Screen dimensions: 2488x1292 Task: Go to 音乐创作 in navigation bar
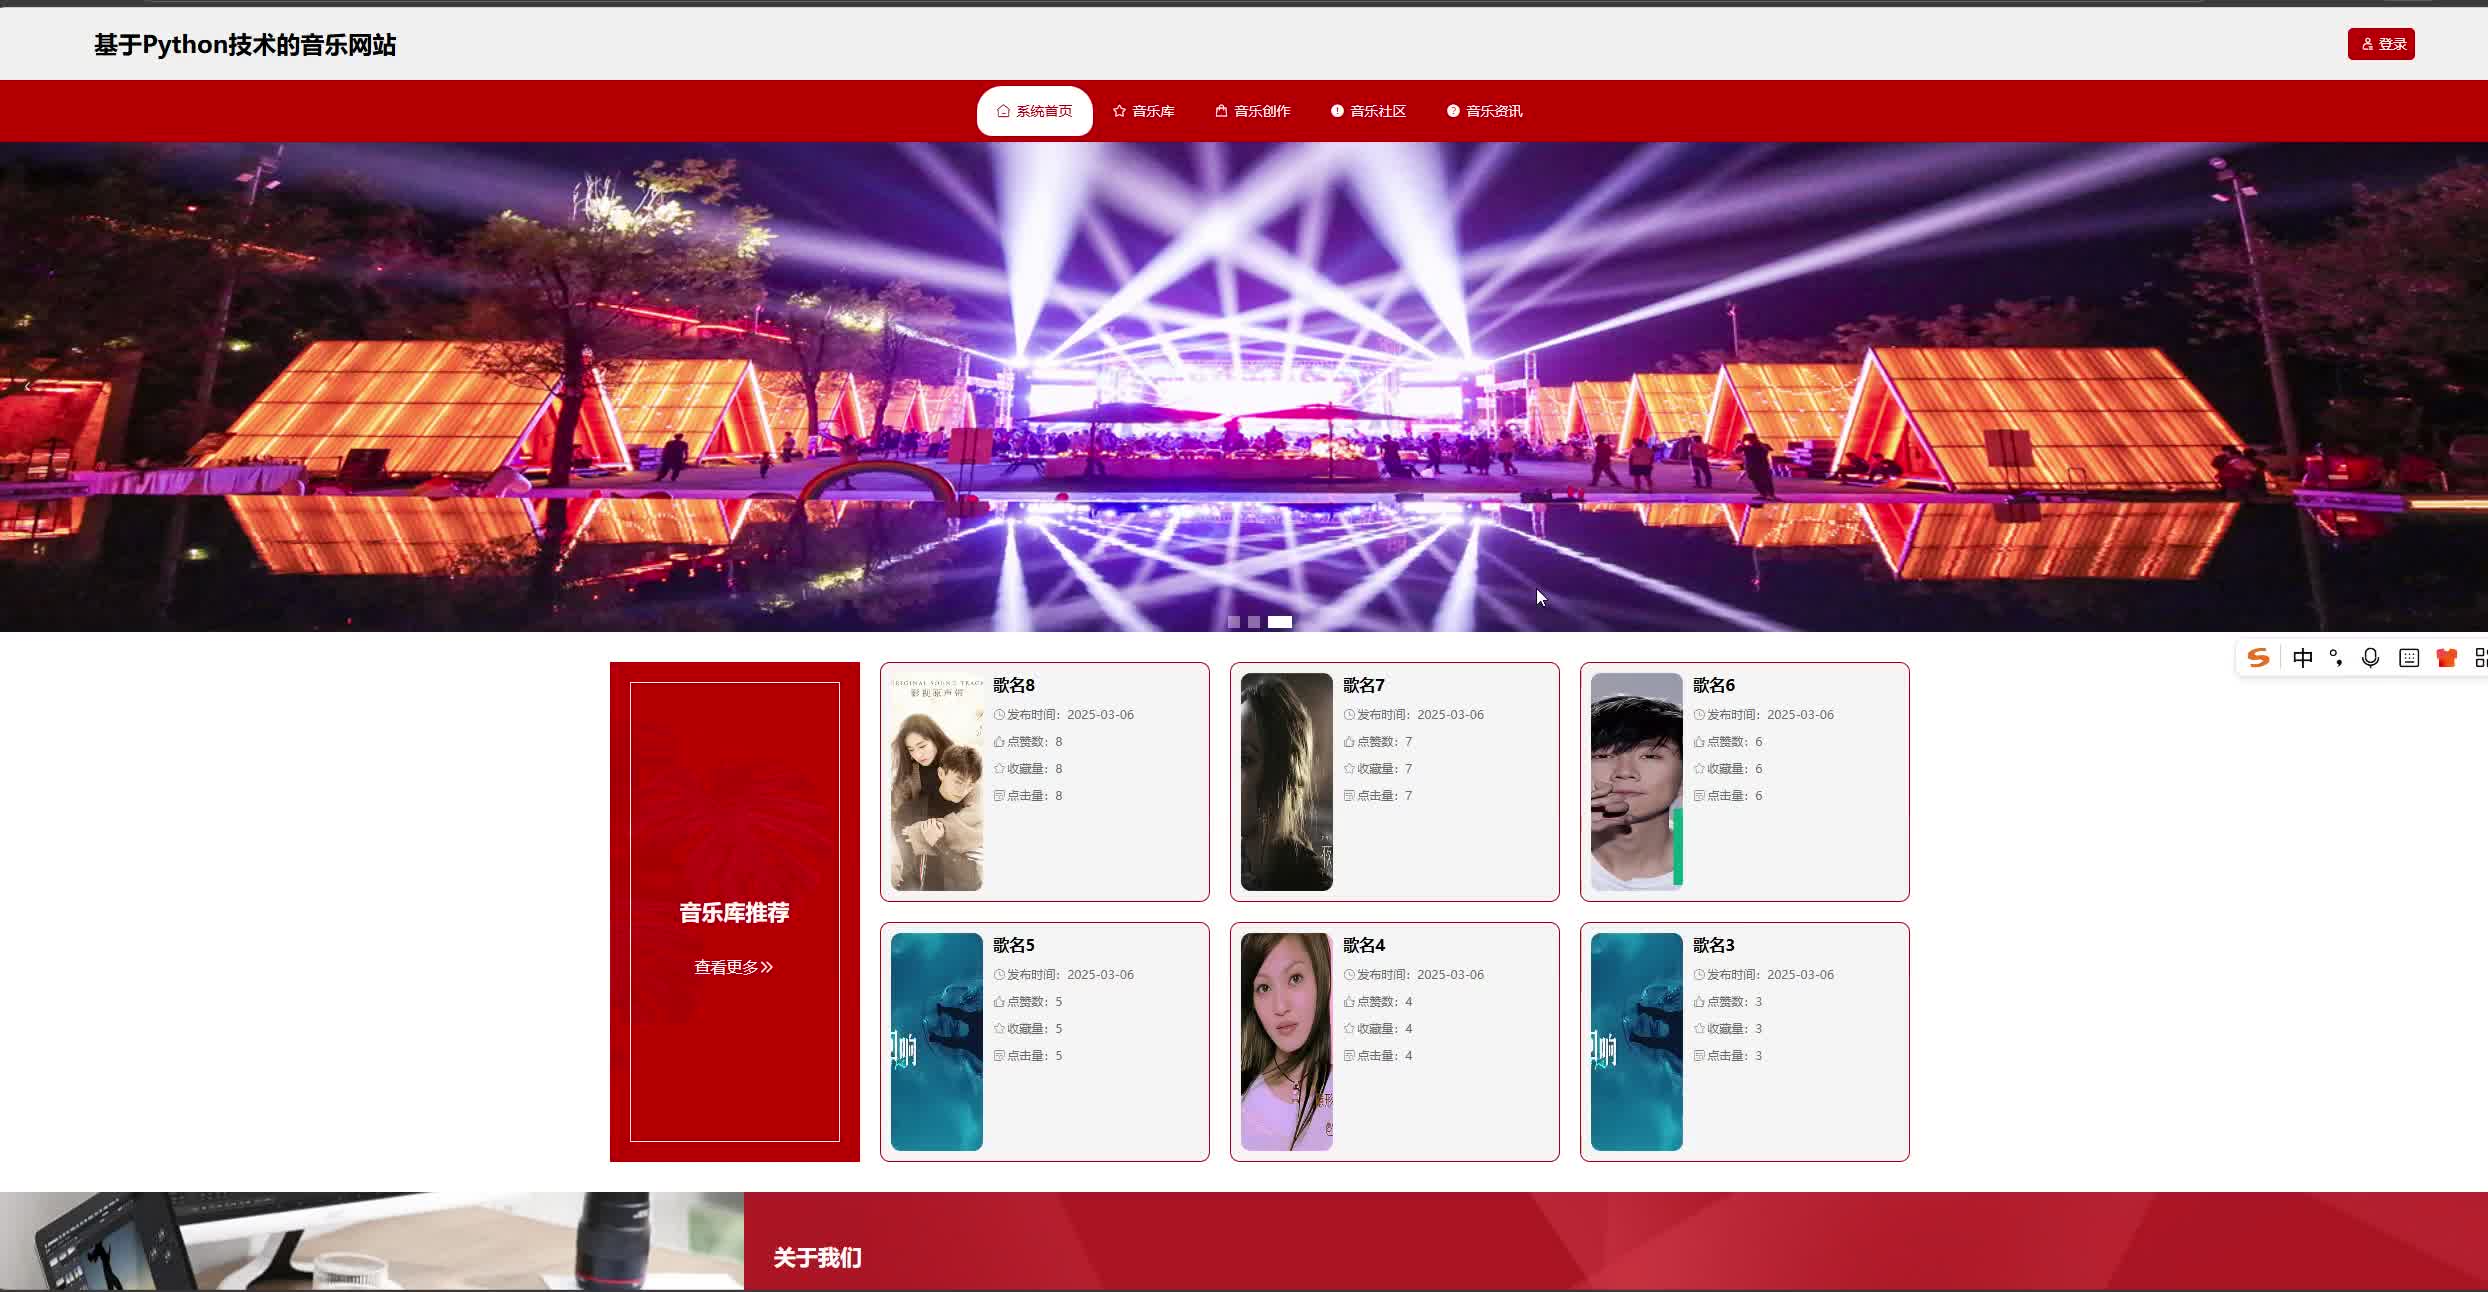pyautogui.click(x=1253, y=111)
